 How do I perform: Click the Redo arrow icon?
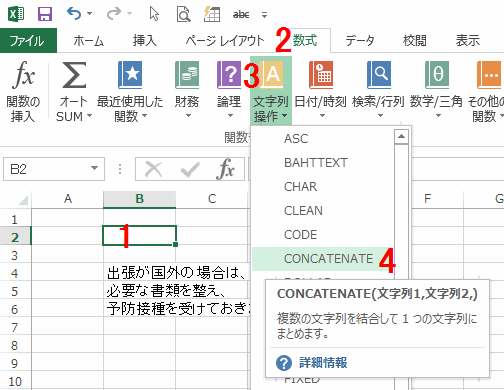point(114,14)
